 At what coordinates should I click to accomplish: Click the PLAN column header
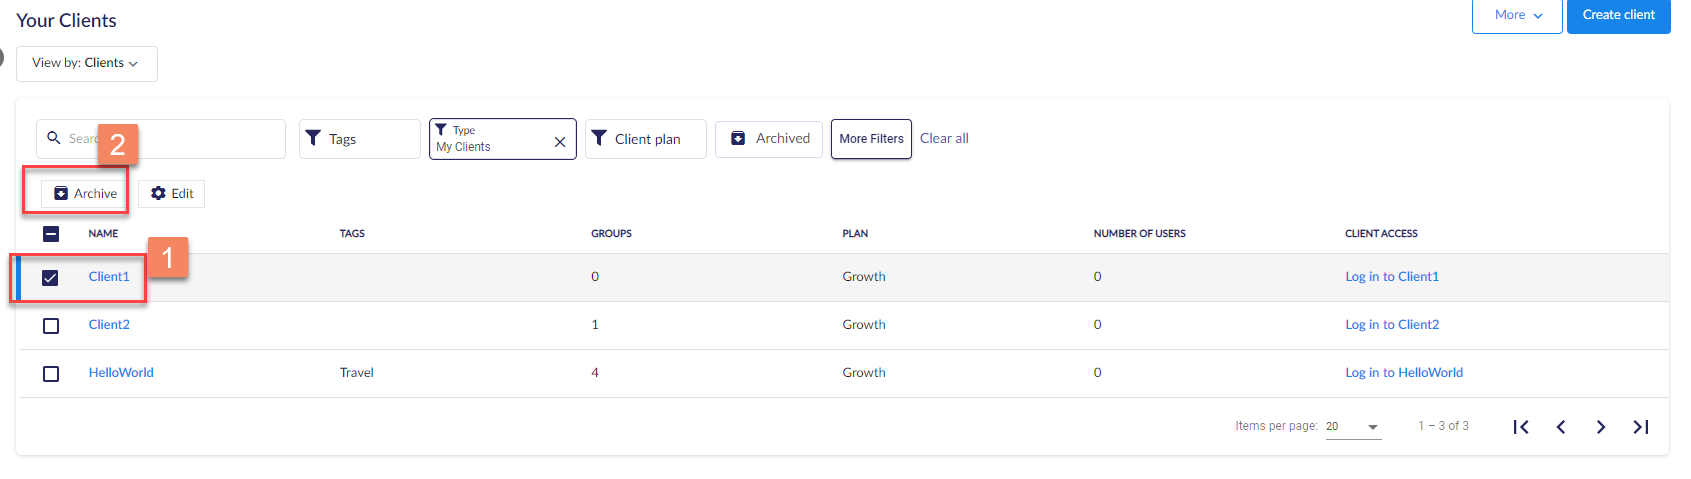click(x=855, y=234)
